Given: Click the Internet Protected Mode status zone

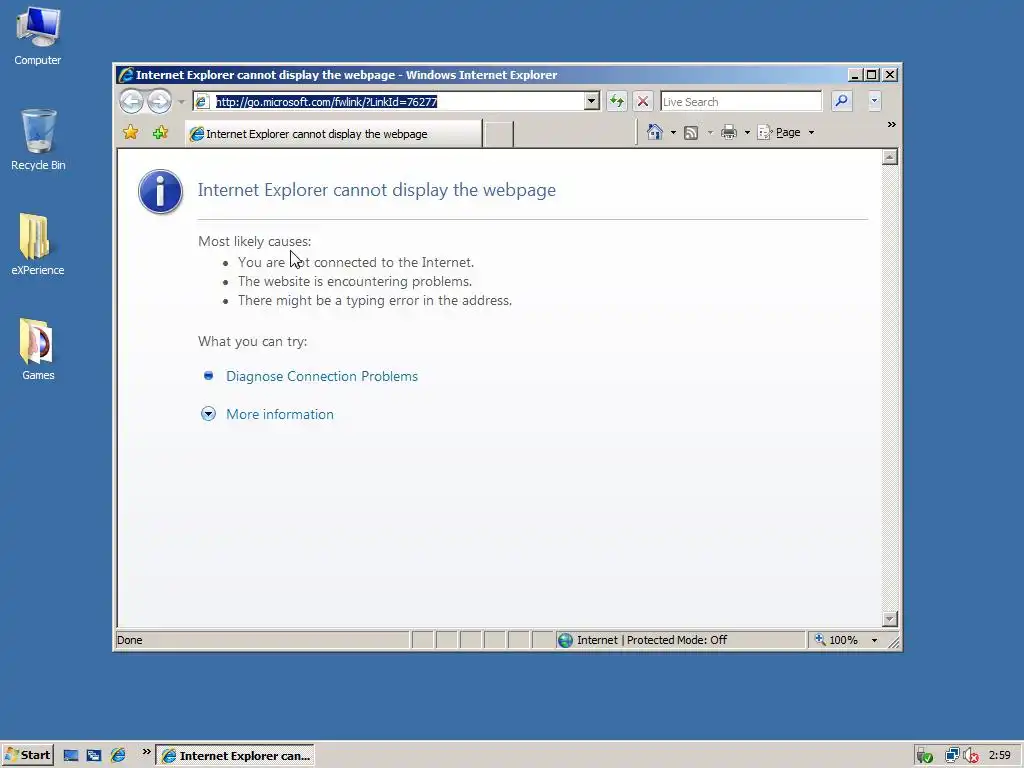Looking at the screenshot, I should (680, 640).
